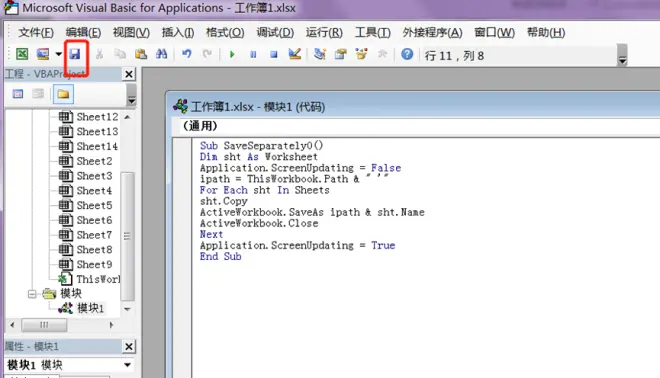This screenshot has height=378, width=660.
Task: Click horizontal scroll left arrow in project tree
Action: click(12, 325)
